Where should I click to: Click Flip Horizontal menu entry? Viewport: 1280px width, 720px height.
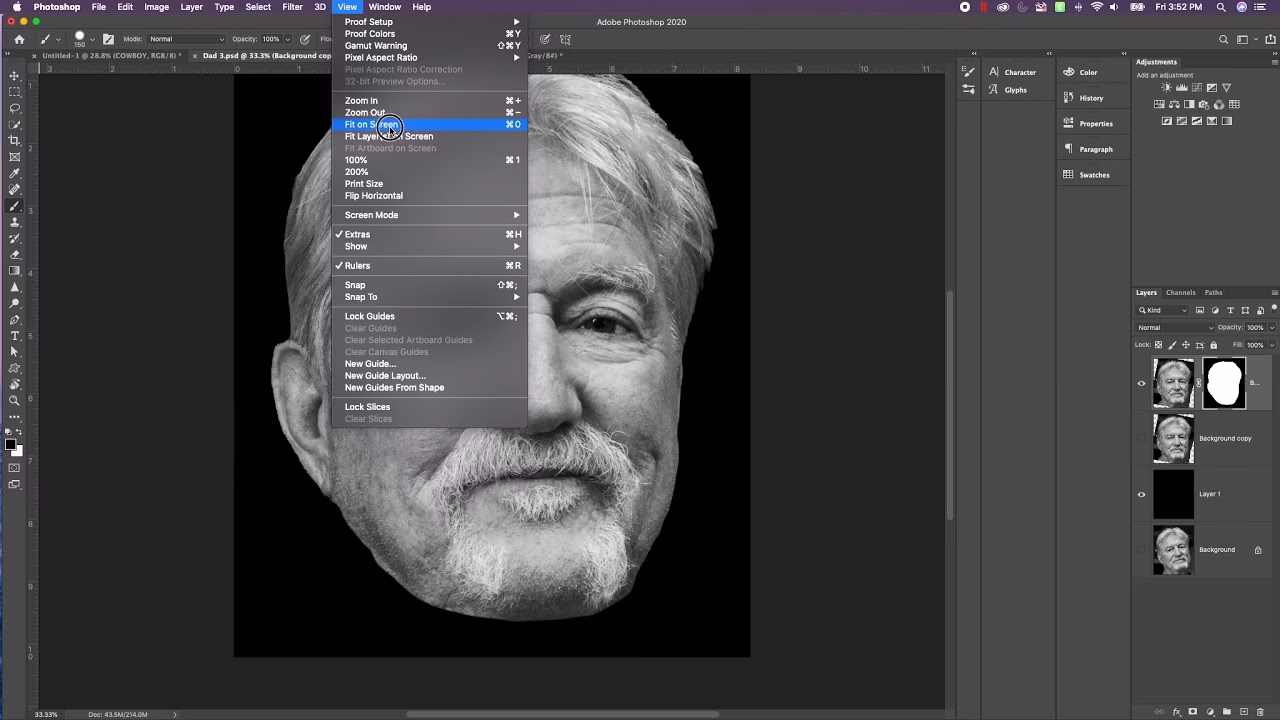pos(374,196)
